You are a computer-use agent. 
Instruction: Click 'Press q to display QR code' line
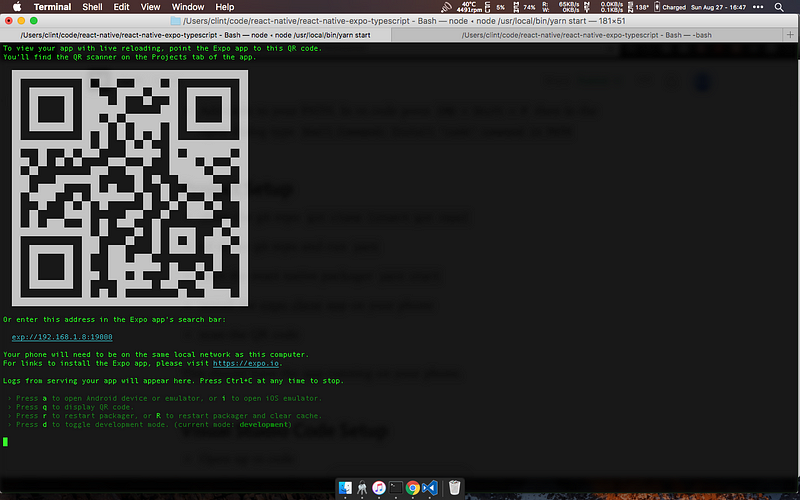coord(71,407)
